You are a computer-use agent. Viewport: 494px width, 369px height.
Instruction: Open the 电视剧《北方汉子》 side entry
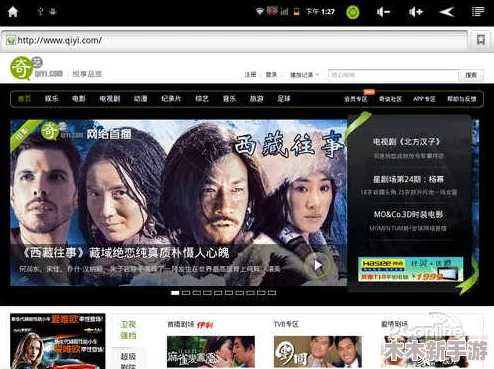click(x=407, y=142)
